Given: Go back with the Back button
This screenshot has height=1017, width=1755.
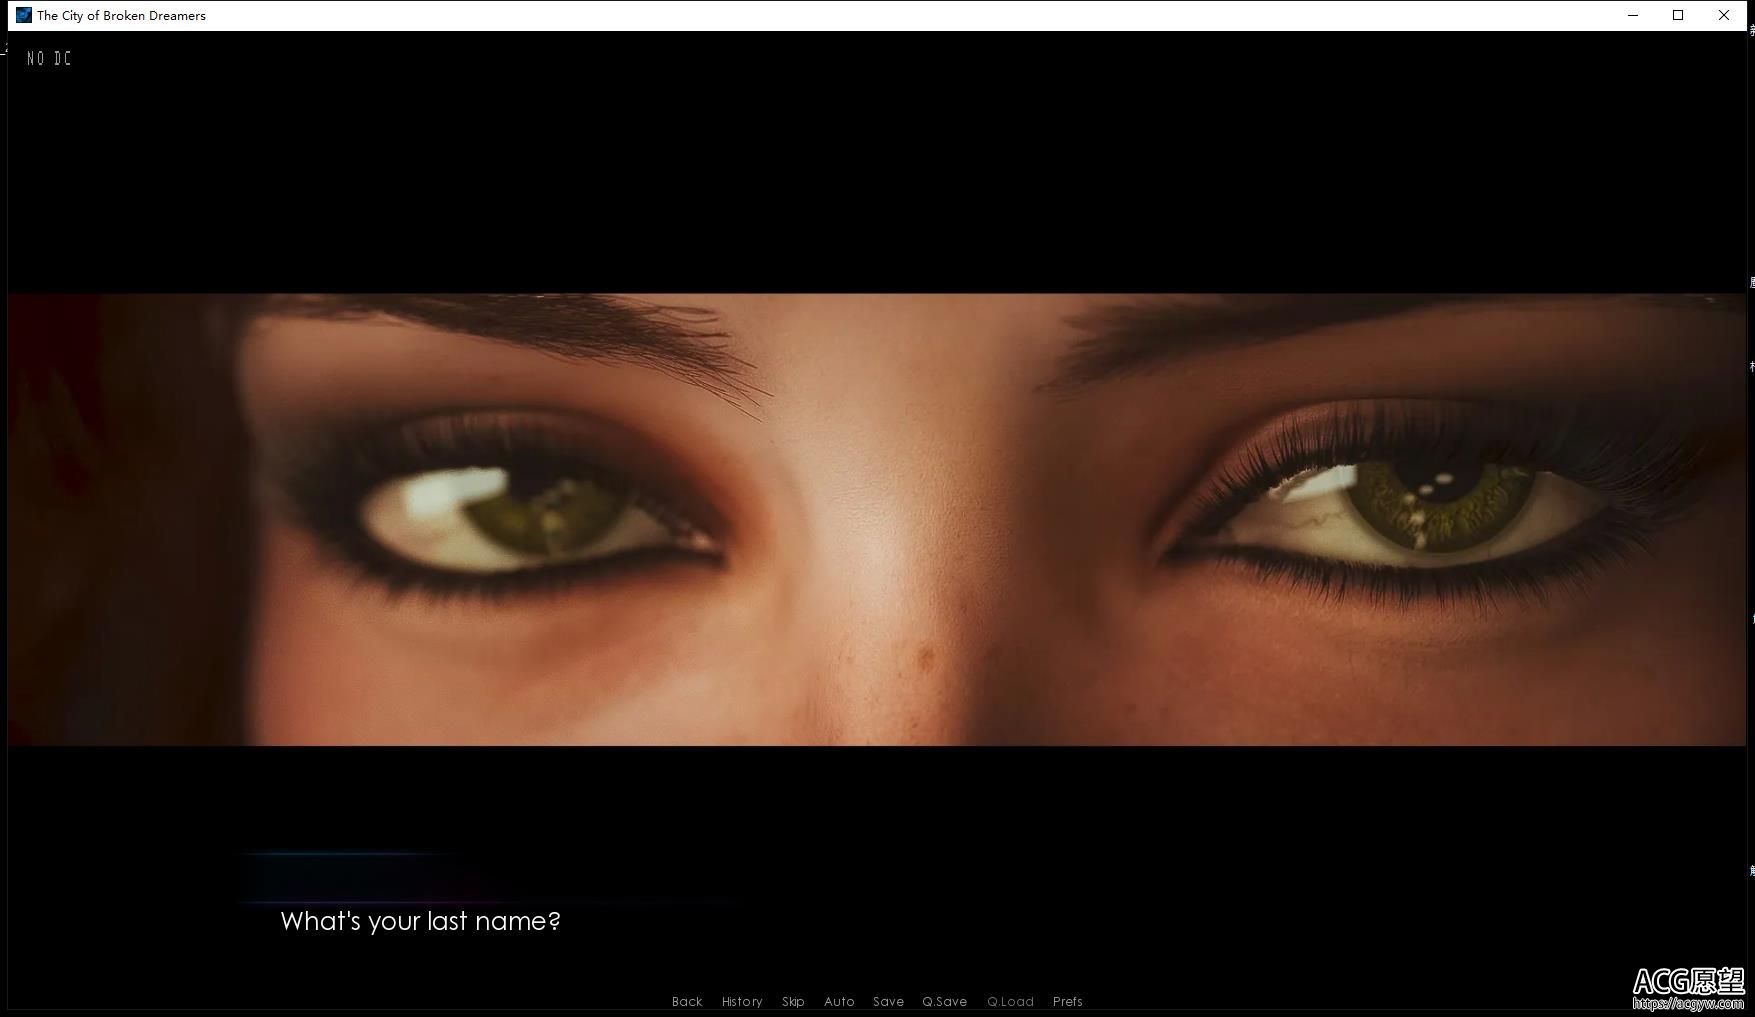Looking at the screenshot, I should click(687, 1001).
